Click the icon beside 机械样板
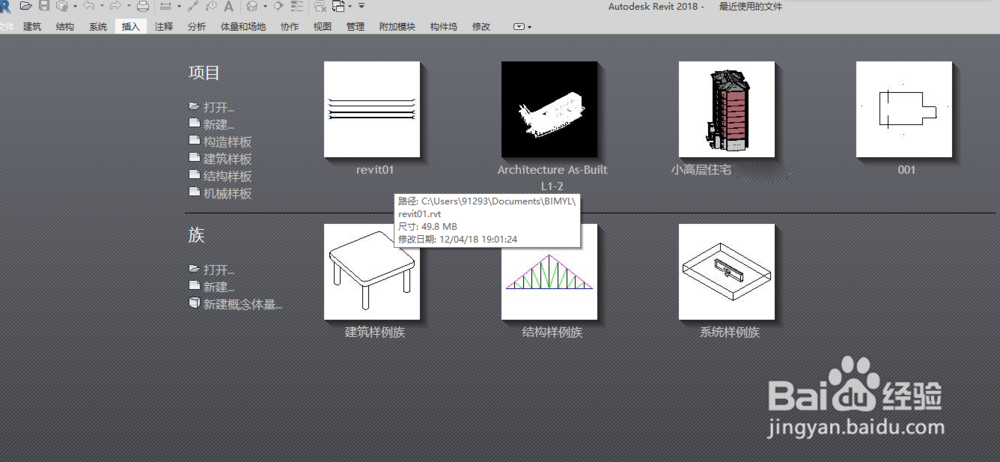This screenshot has width=1000, height=462. pos(194,191)
